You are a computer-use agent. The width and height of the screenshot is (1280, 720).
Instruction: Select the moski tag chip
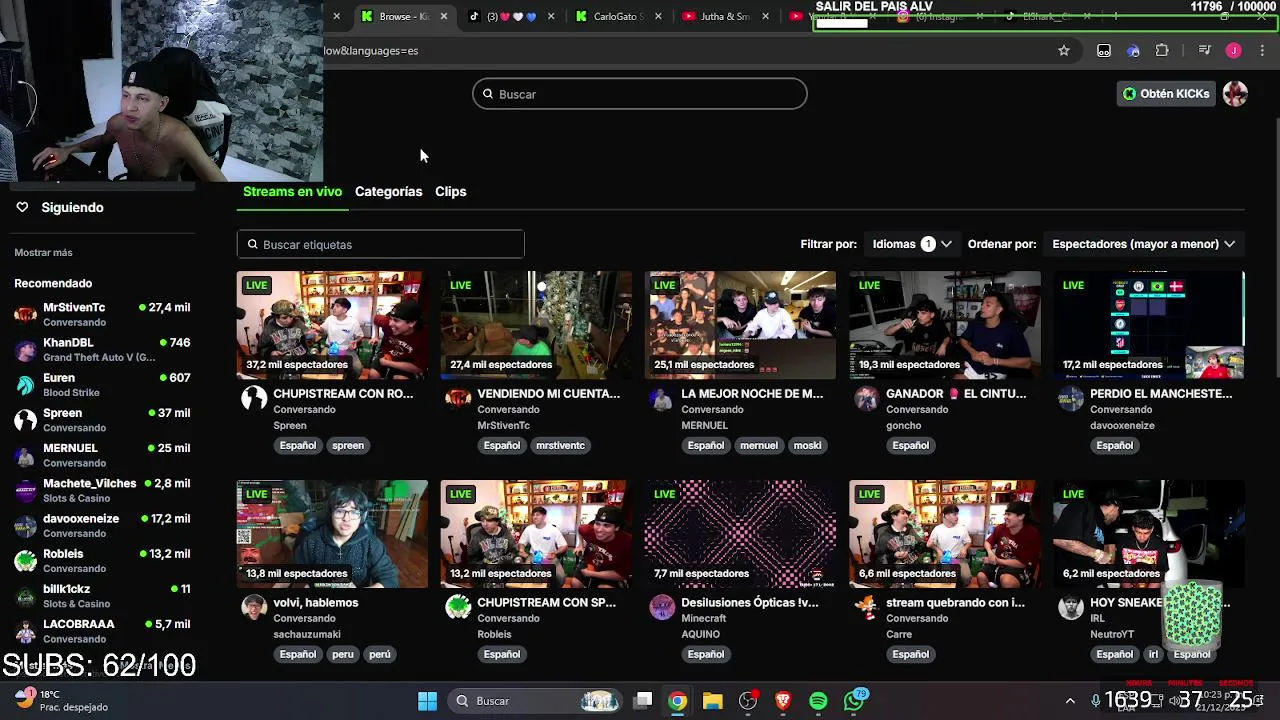tap(807, 445)
